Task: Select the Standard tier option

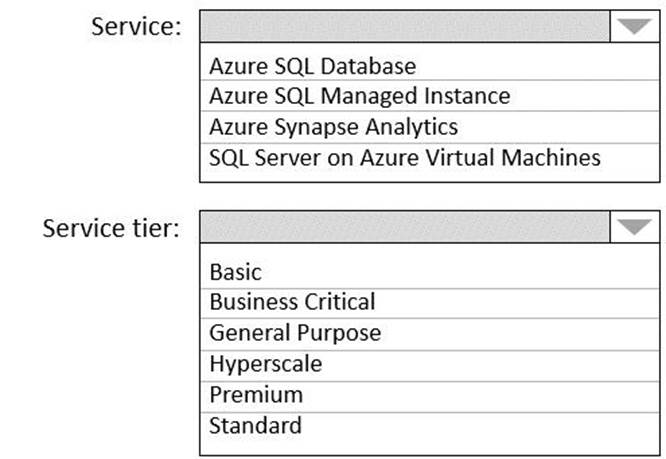Action: click(x=255, y=425)
